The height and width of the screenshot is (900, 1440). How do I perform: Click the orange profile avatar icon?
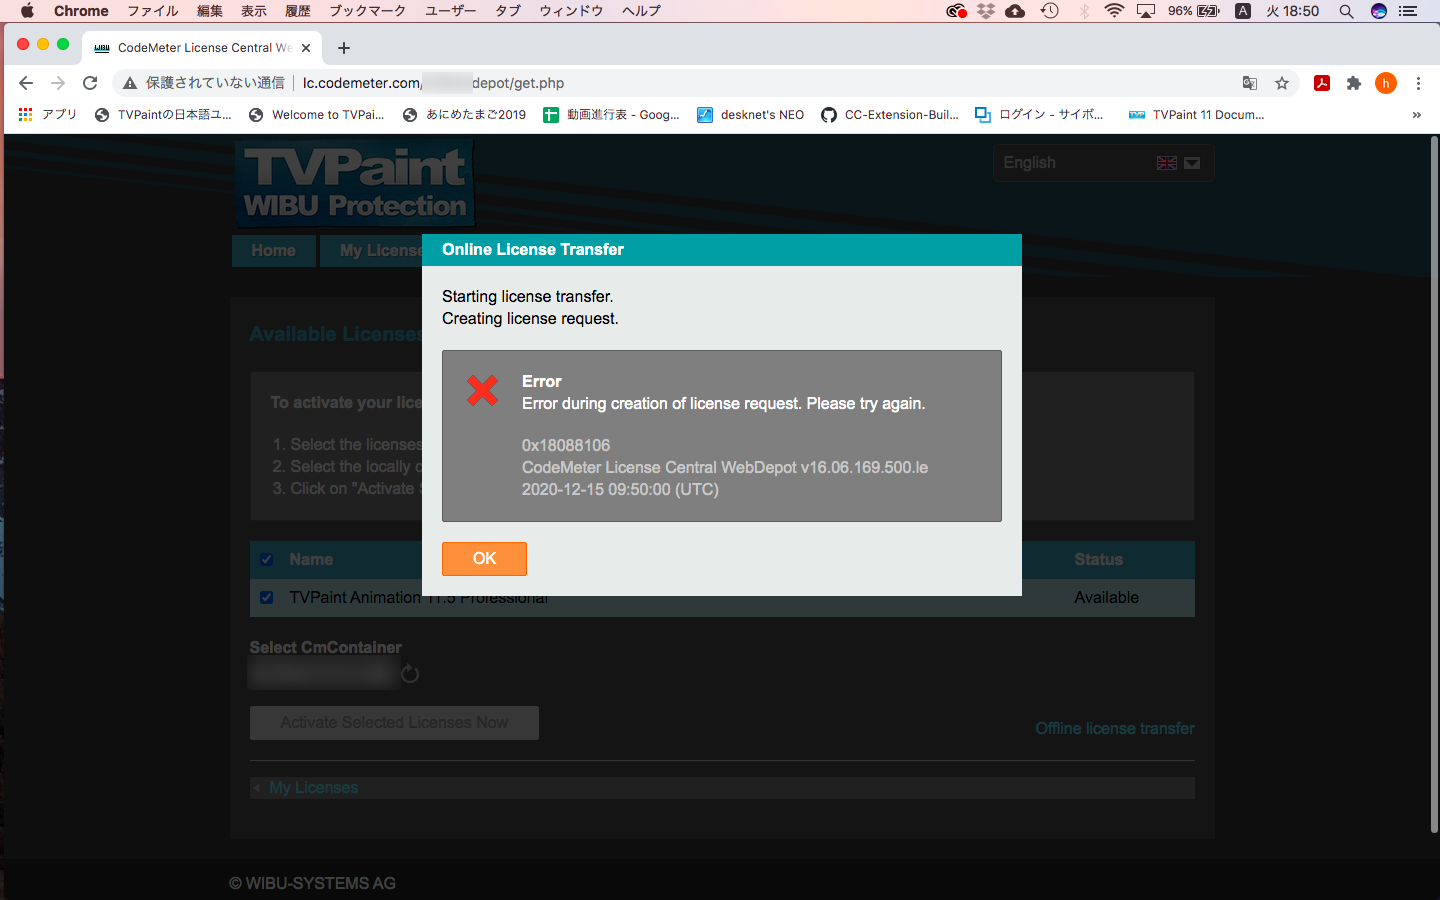point(1386,83)
